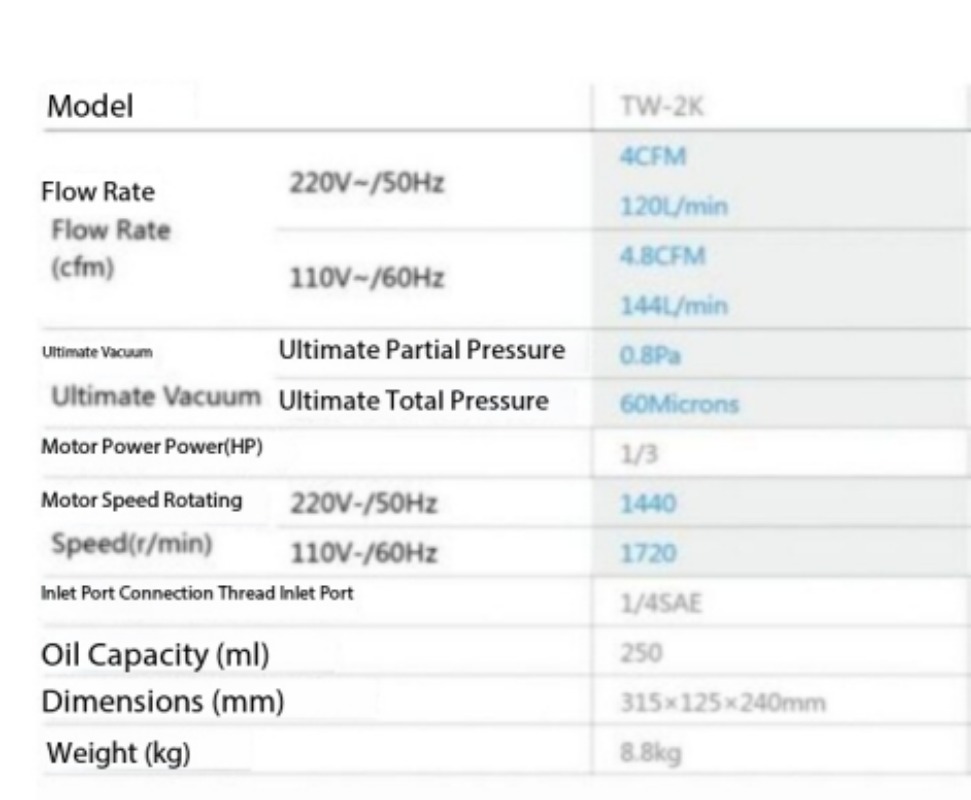
Task: Click the 0.8Pa pressure value
Action: click(x=650, y=355)
